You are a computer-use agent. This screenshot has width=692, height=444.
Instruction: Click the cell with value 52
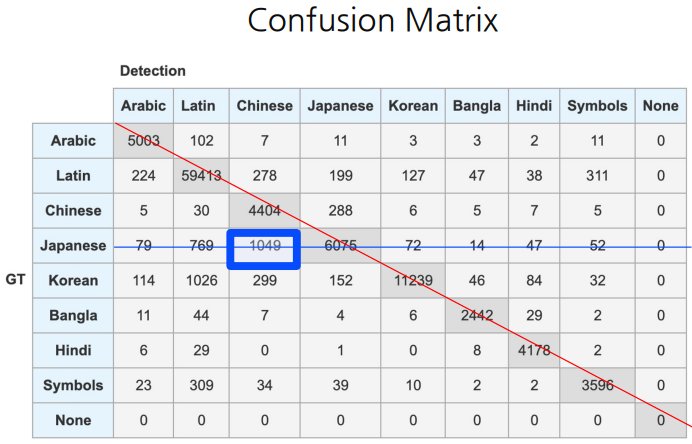point(598,245)
